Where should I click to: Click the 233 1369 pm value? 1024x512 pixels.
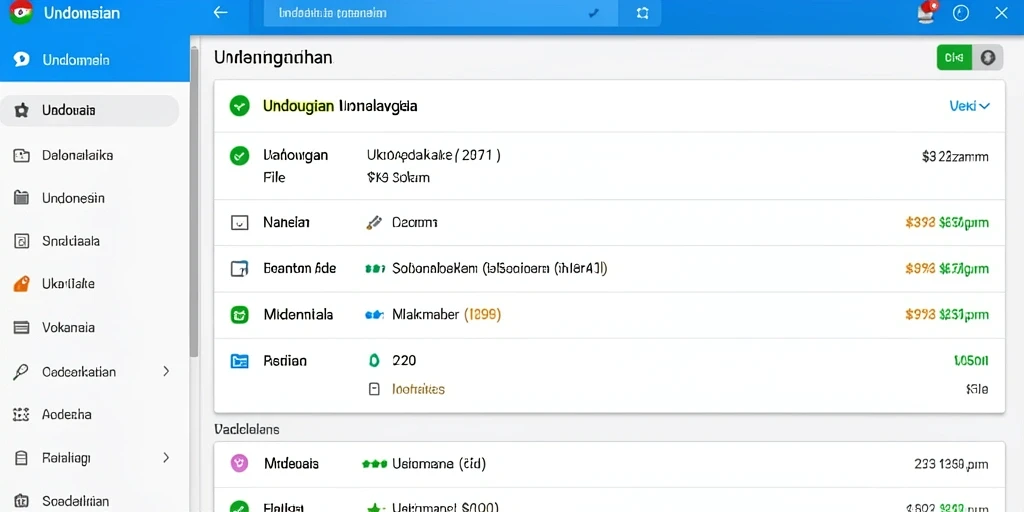point(952,464)
